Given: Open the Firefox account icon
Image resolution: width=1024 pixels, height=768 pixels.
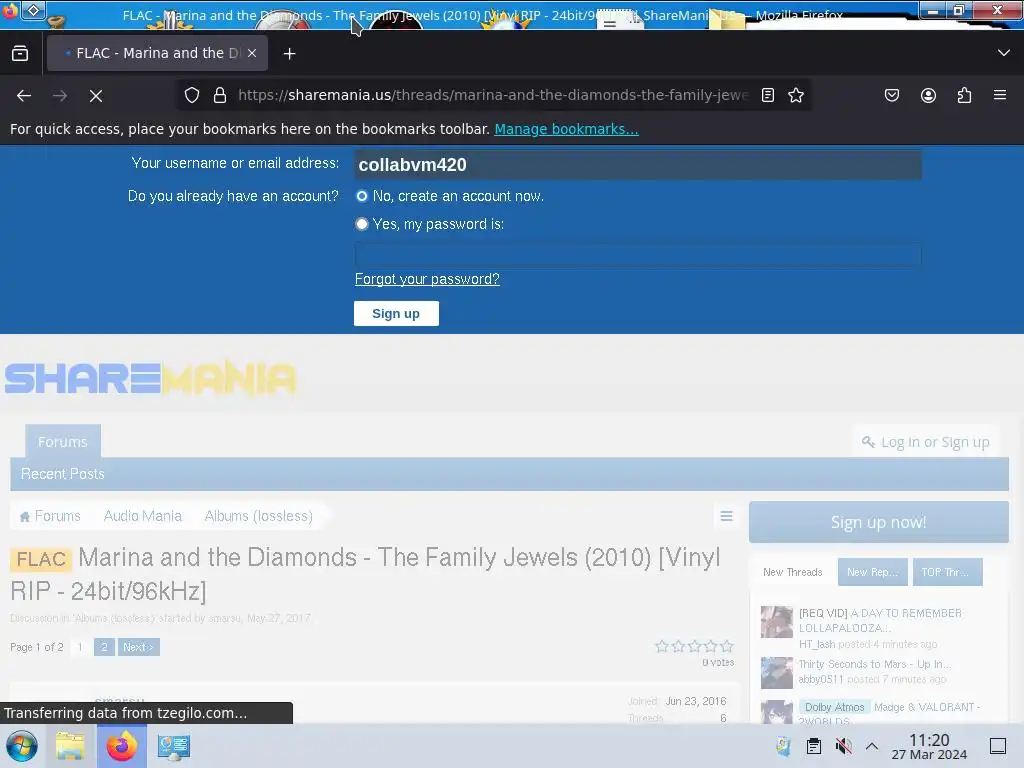Looking at the screenshot, I should (x=928, y=95).
